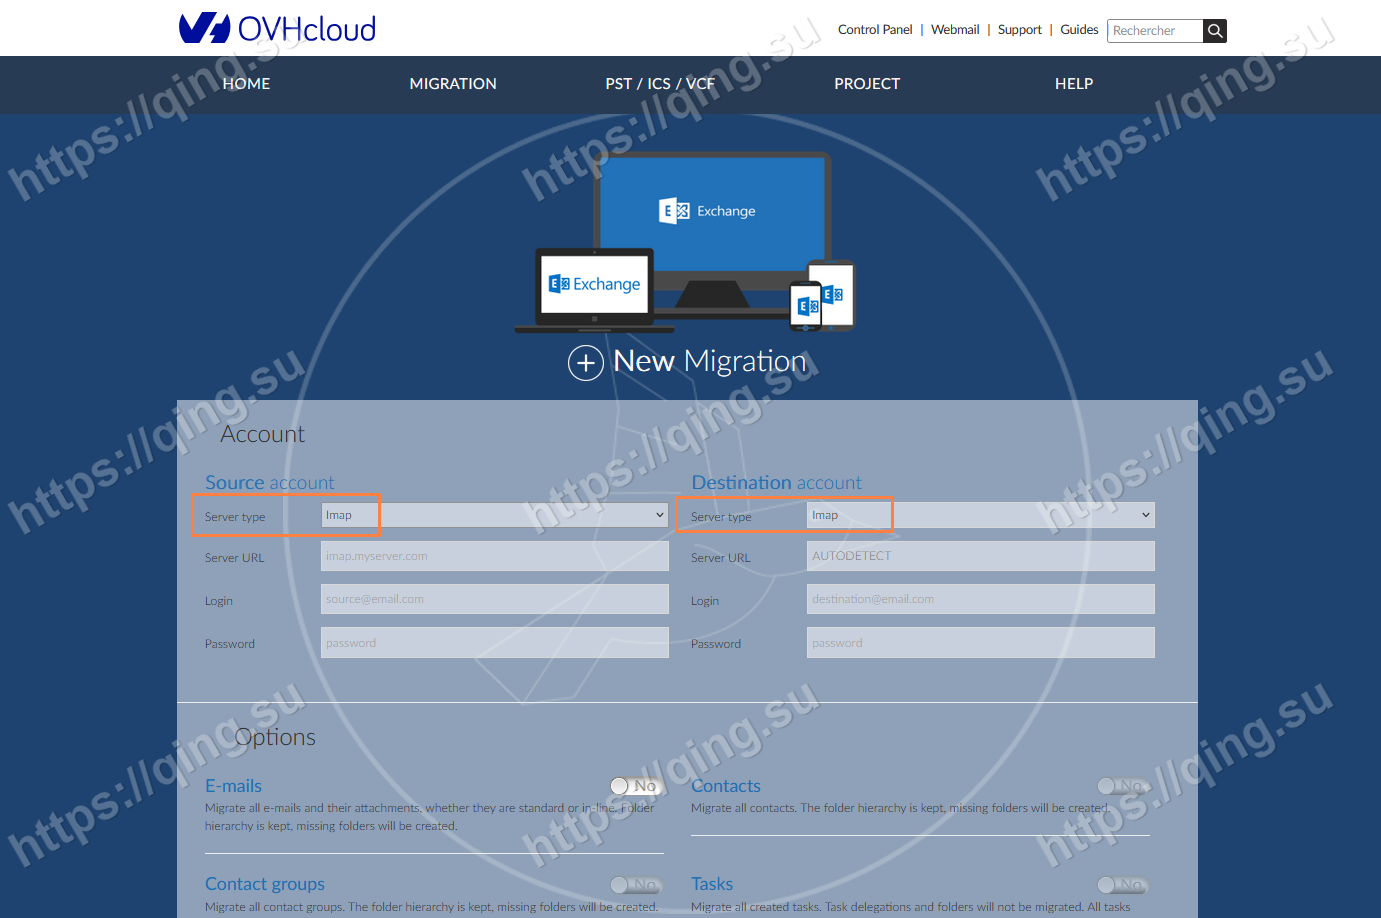
Task: Click the Destination account heading
Action: coord(776,483)
